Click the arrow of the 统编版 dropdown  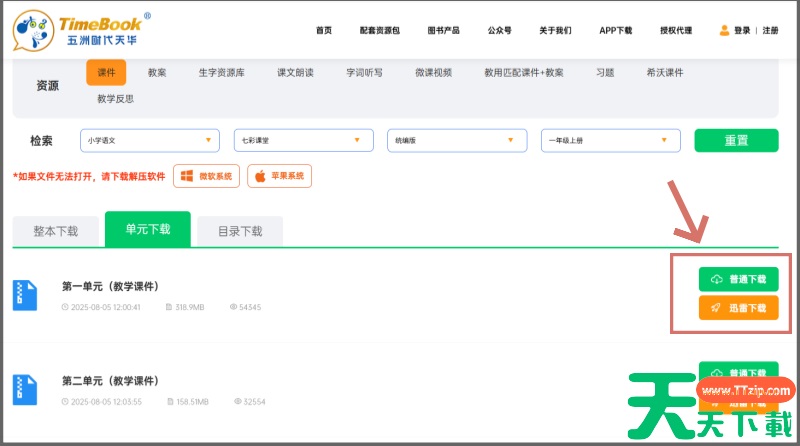pos(511,140)
